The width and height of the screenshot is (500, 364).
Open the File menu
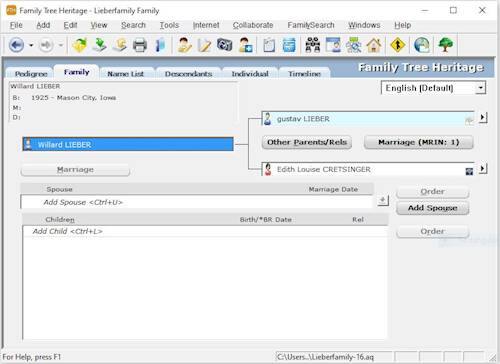click(x=16, y=25)
